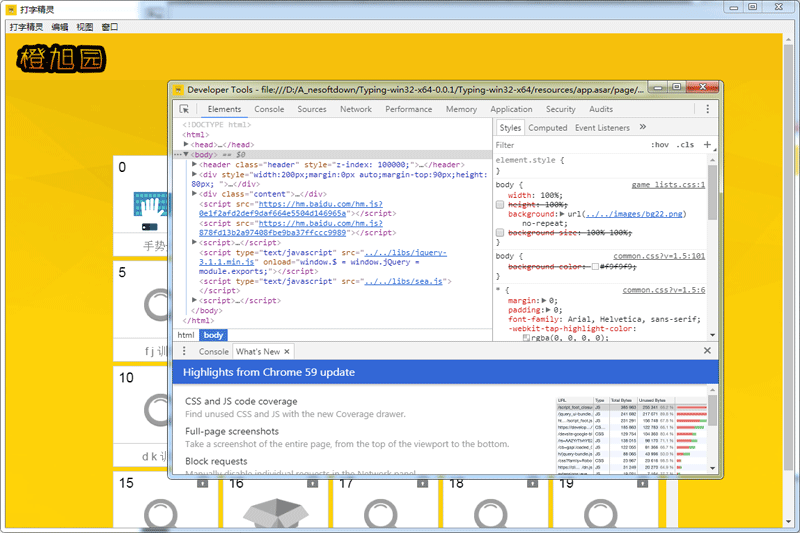
Task: Enable the height: 100% property checkbox
Action: 501,204
